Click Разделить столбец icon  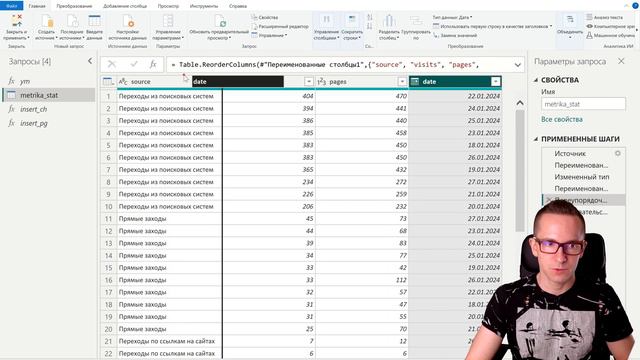click(x=389, y=21)
